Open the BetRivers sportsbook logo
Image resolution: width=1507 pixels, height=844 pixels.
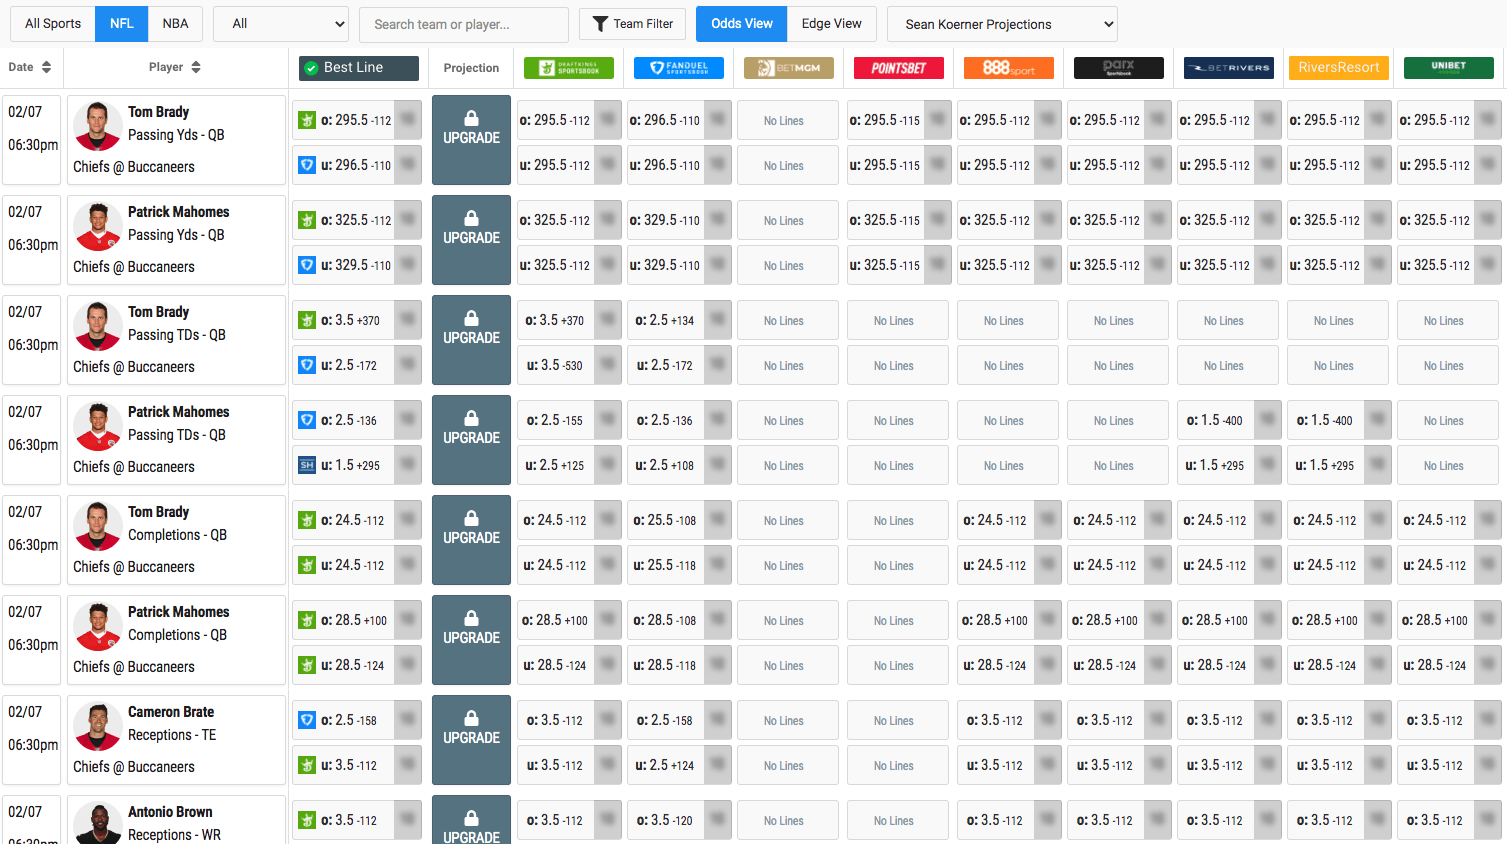[1229, 68]
